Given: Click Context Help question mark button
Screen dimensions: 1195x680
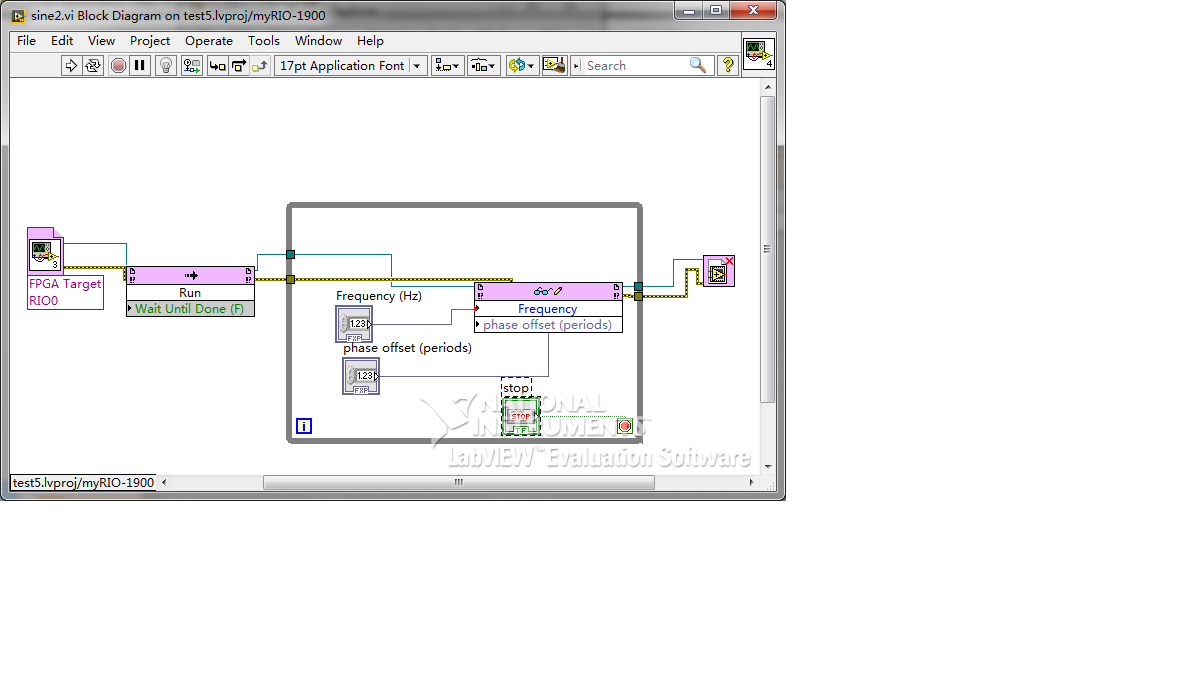Looking at the screenshot, I should 728,66.
